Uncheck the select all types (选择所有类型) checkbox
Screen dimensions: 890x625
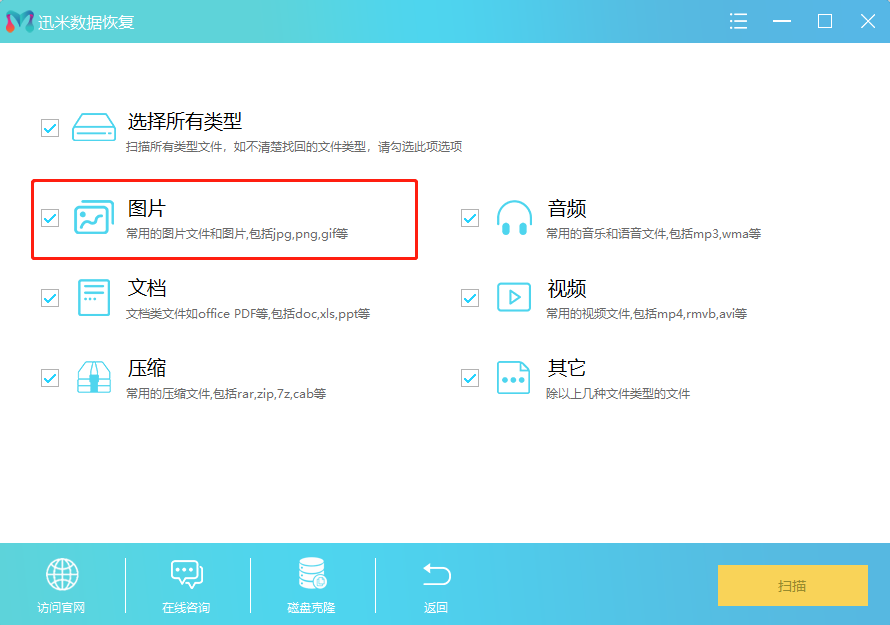pyautogui.click(x=50, y=128)
